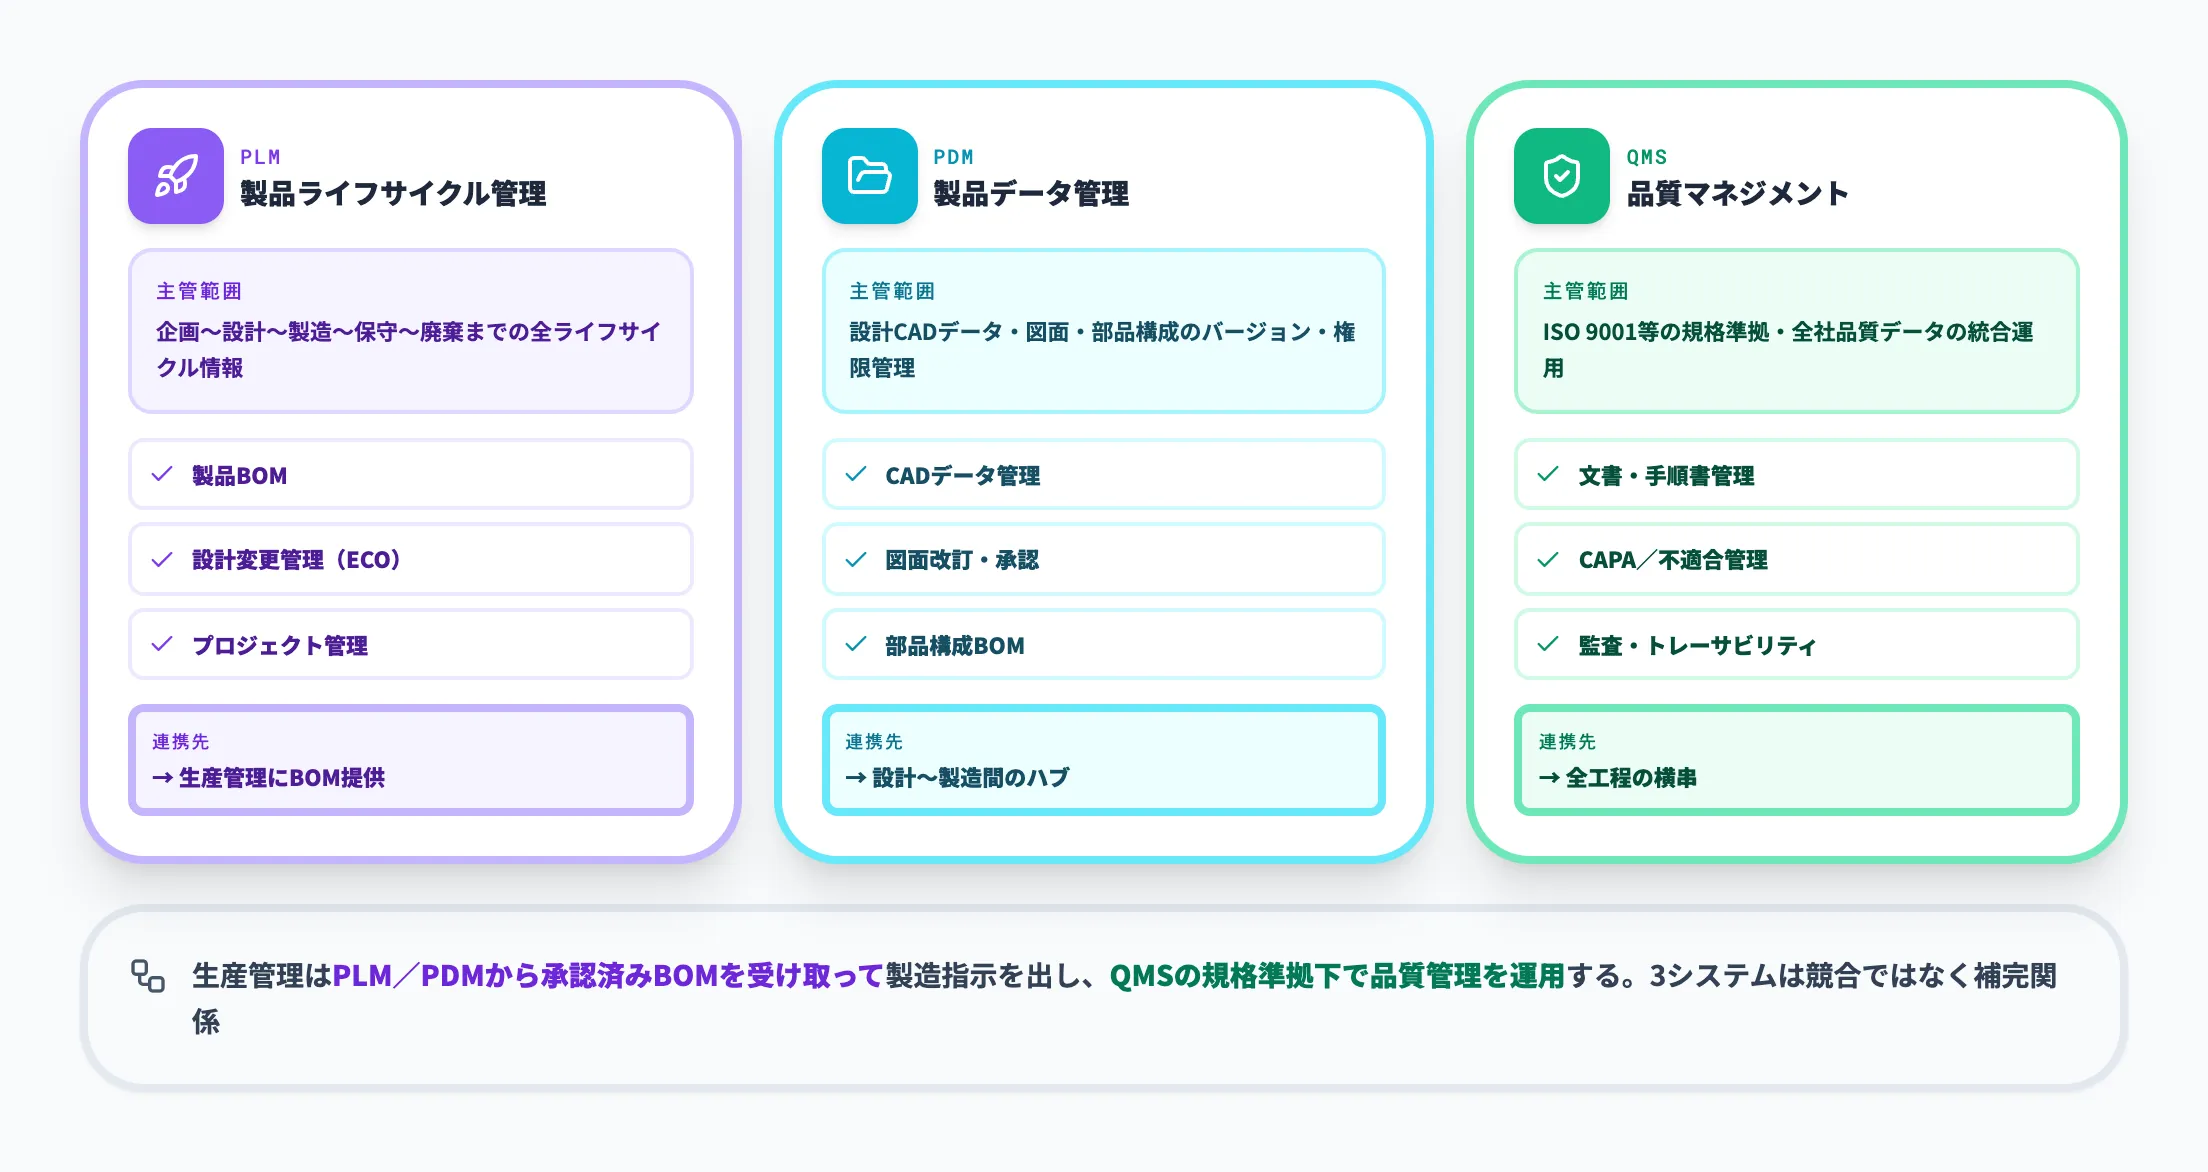2208x1172 pixels.
Task: Expand the PLM 連携先 section
Action: (410, 760)
